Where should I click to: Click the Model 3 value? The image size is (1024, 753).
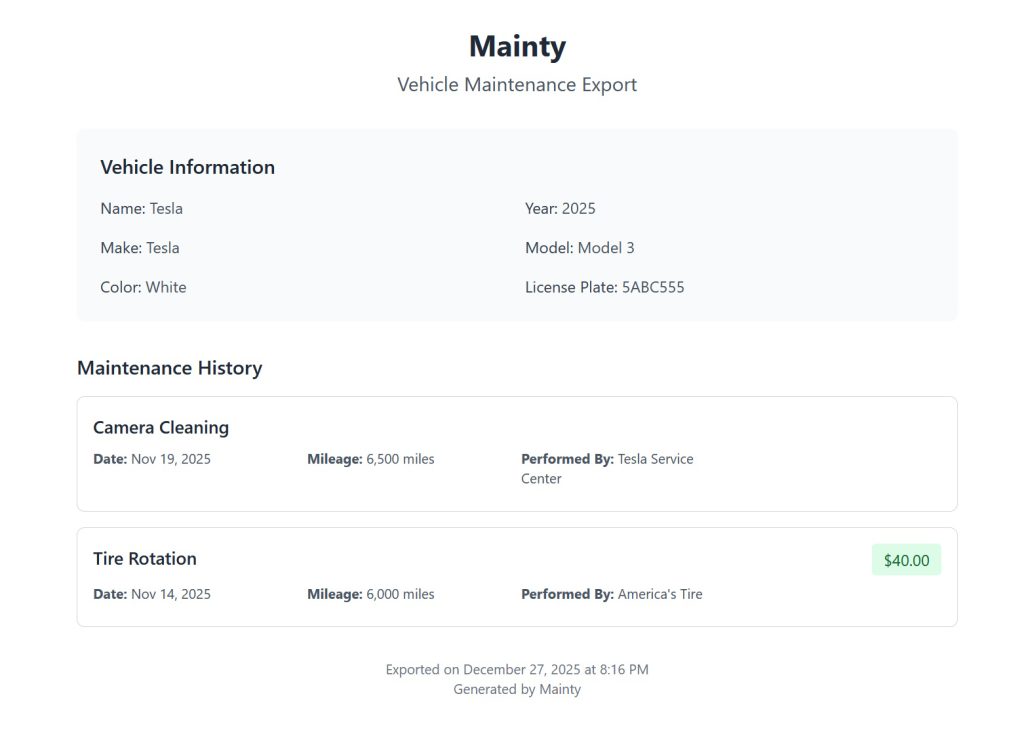click(581, 247)
